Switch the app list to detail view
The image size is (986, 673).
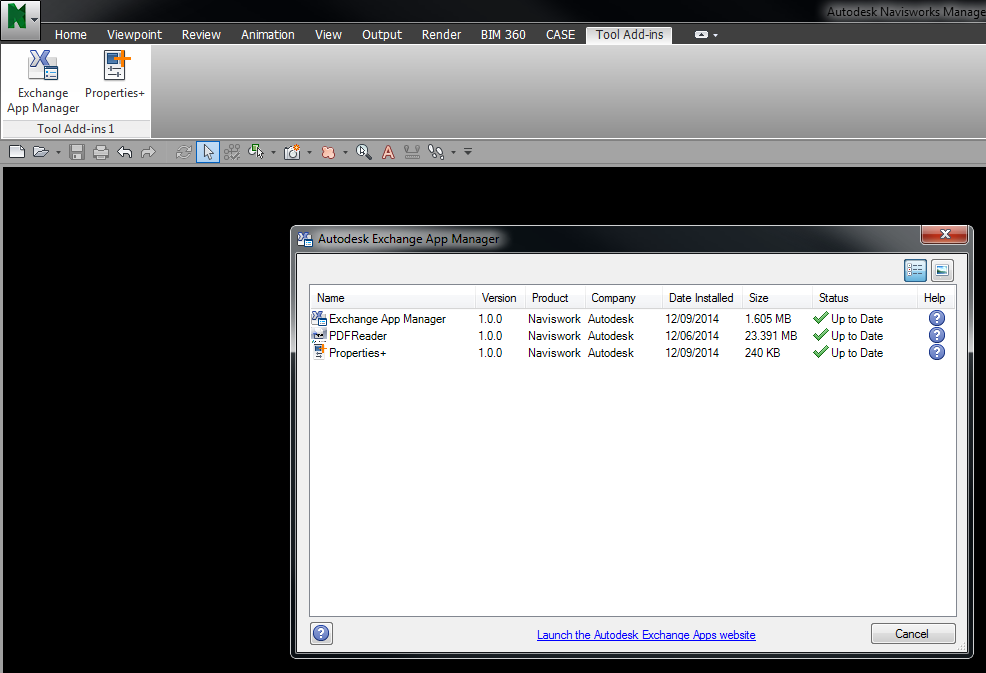915,270
